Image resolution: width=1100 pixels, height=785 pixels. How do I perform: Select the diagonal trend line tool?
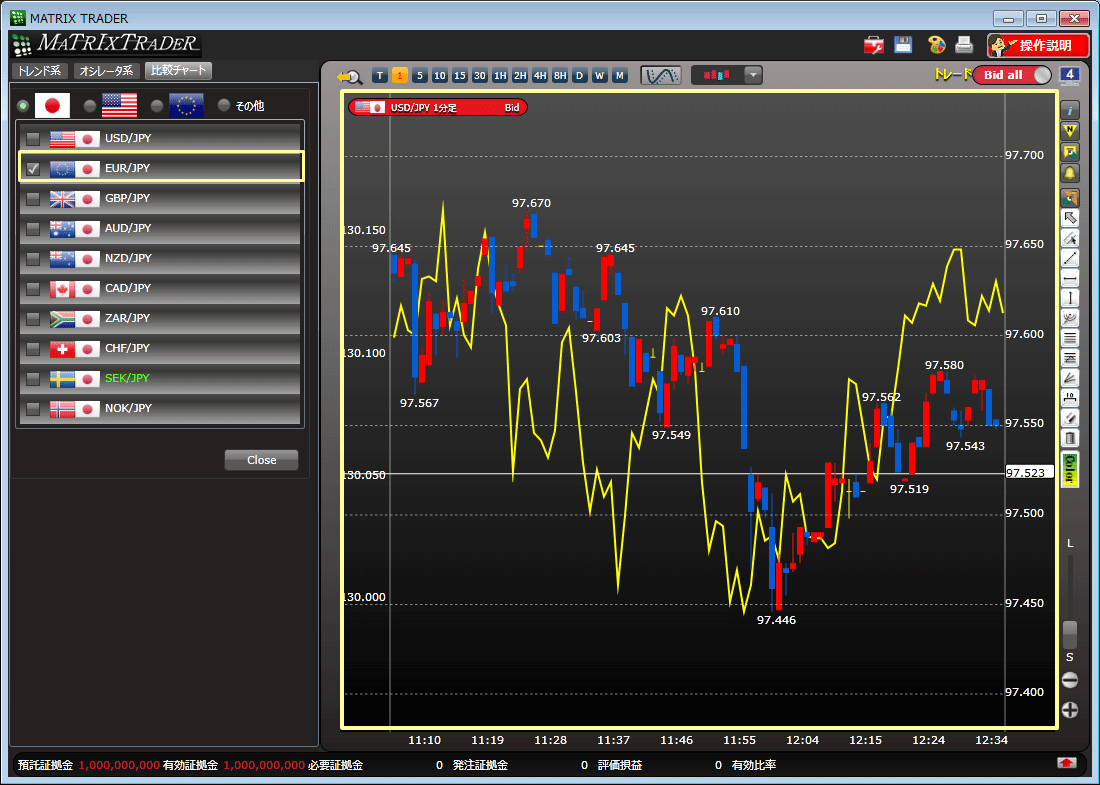pyautogui.click(x=1069, y=258)
